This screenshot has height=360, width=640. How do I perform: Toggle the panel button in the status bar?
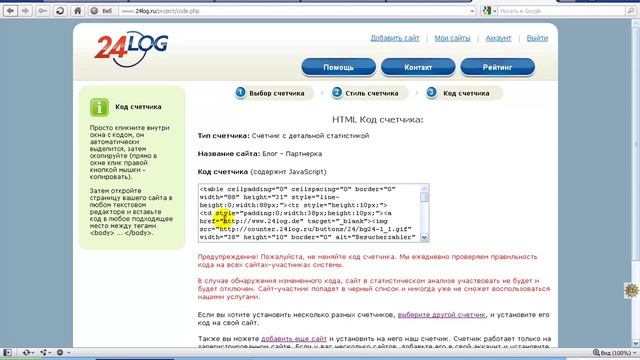pos(7,352)
